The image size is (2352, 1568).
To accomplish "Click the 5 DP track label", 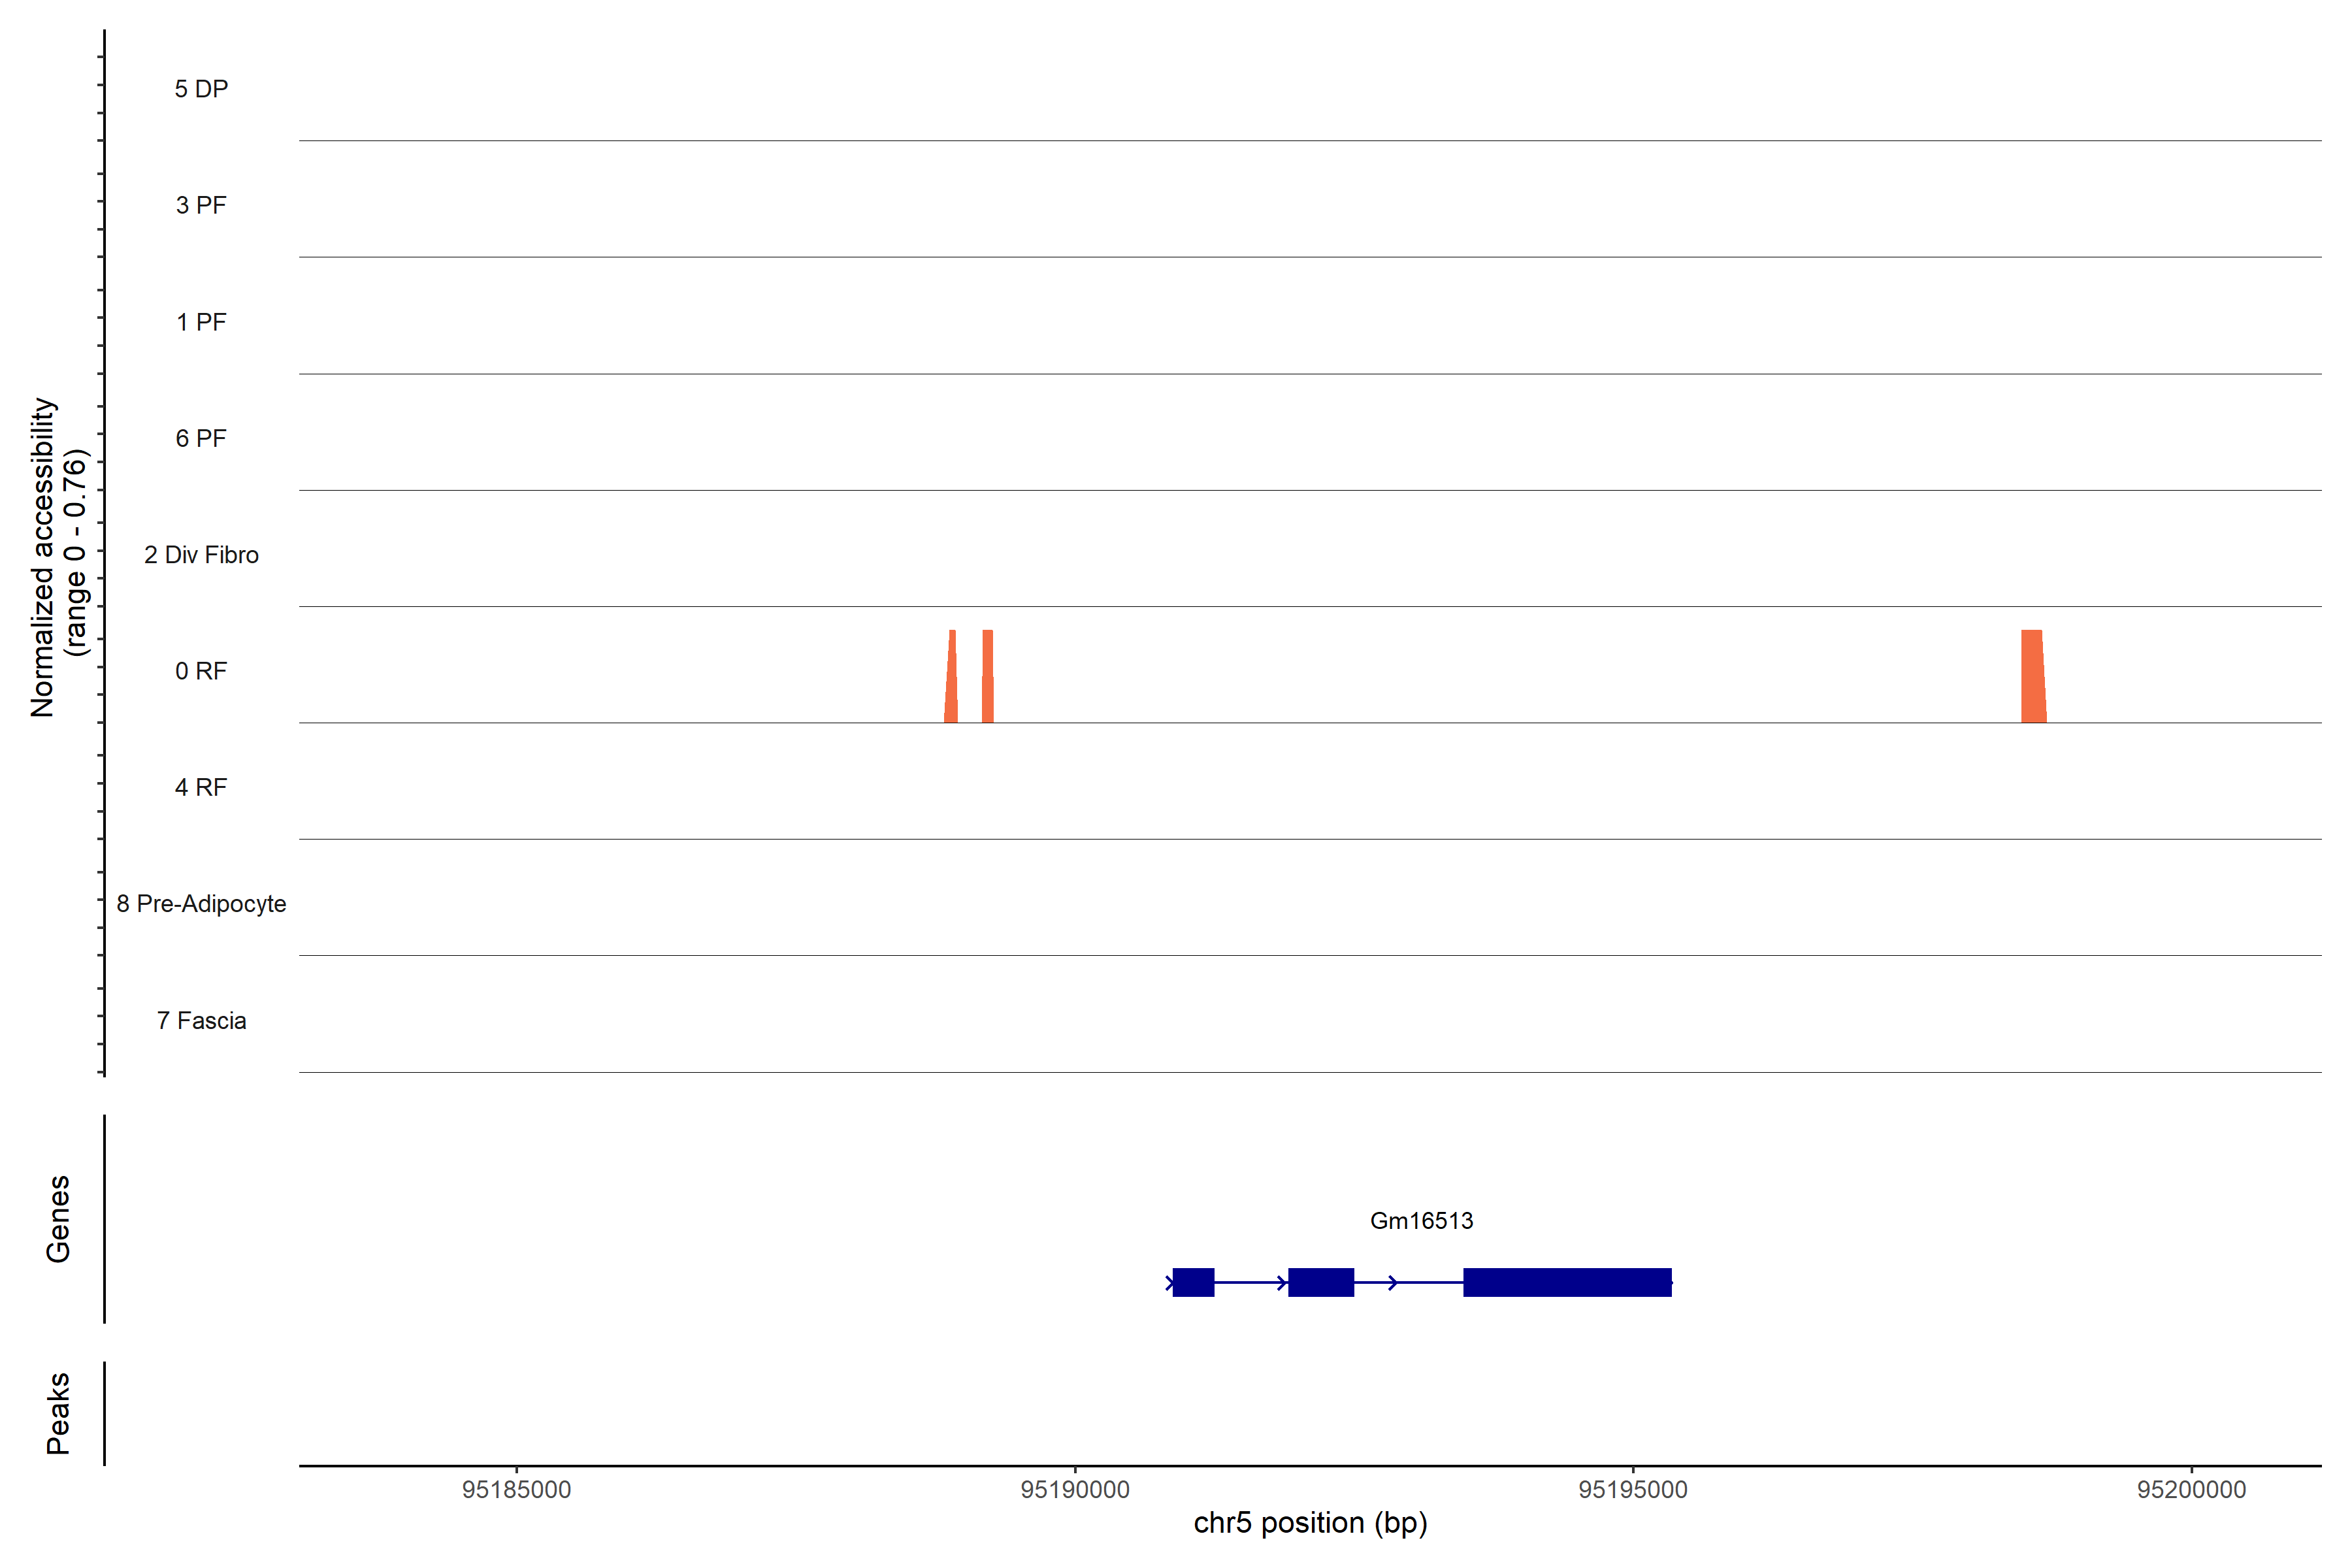I will (201, 89).
